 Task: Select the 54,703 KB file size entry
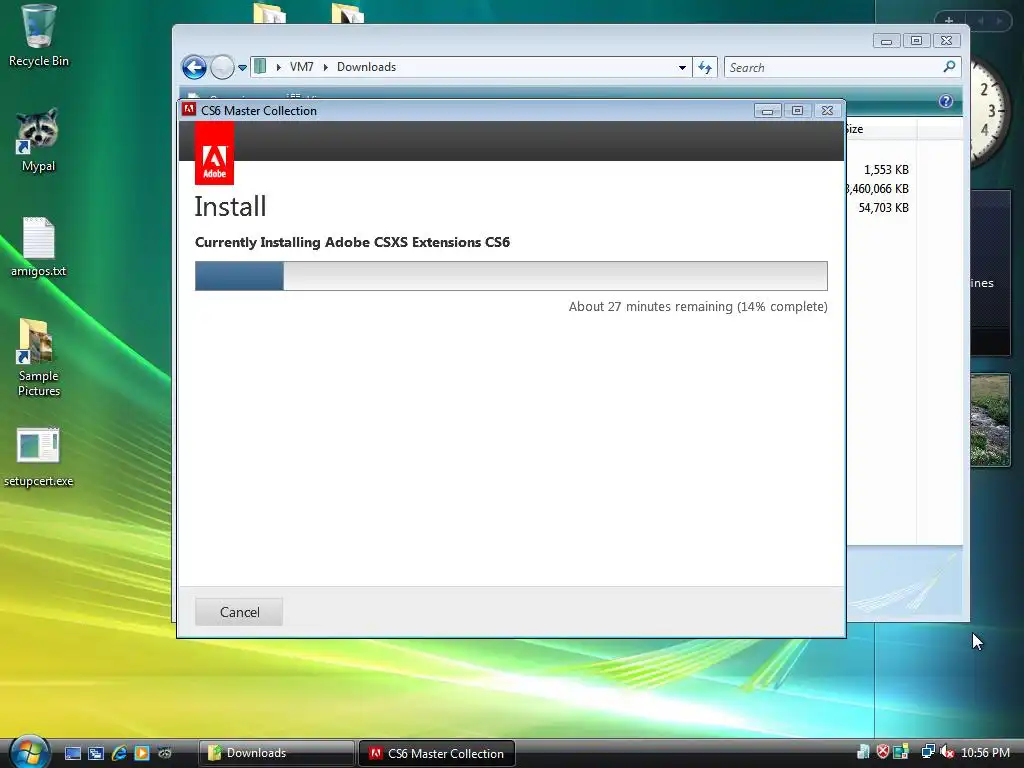tap(883, 208)
